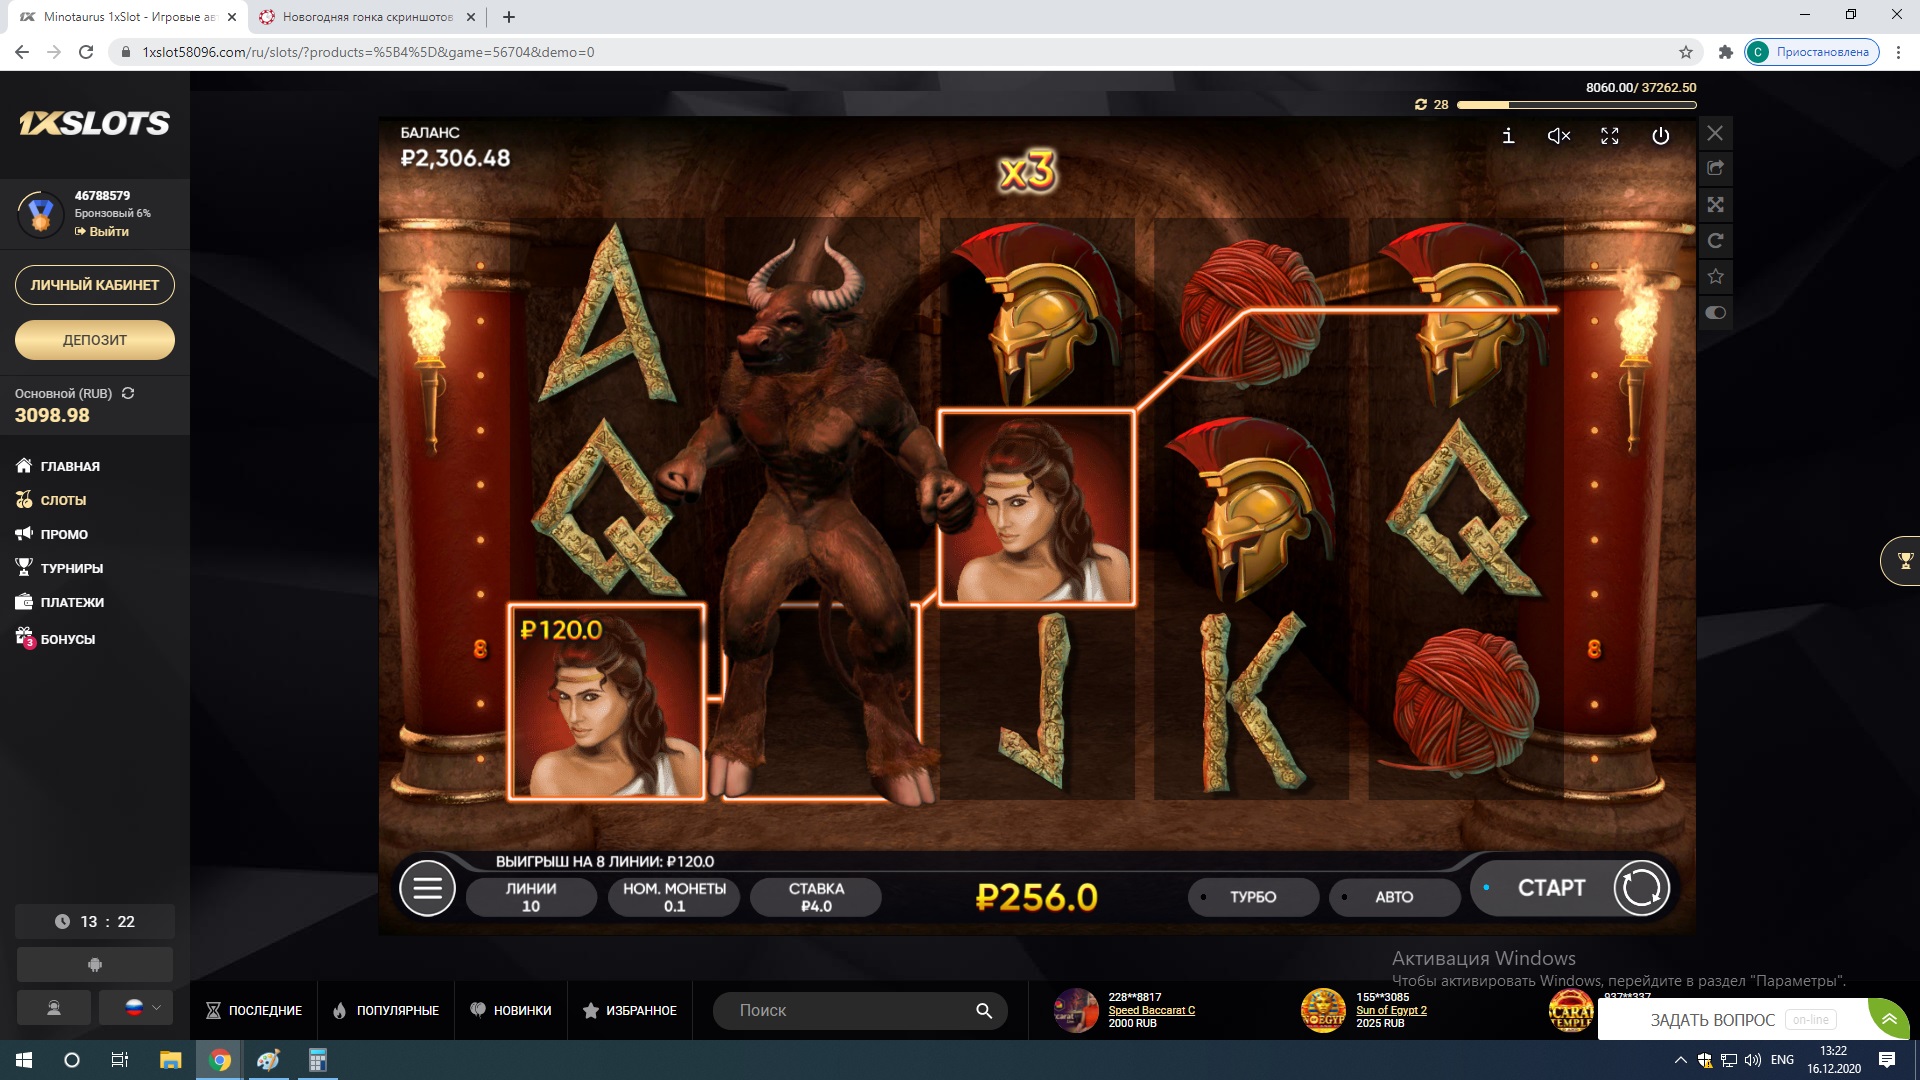Enable ТУРБО spin mode
This screenshot has height=1080, width=1920.
point(1252,897)
